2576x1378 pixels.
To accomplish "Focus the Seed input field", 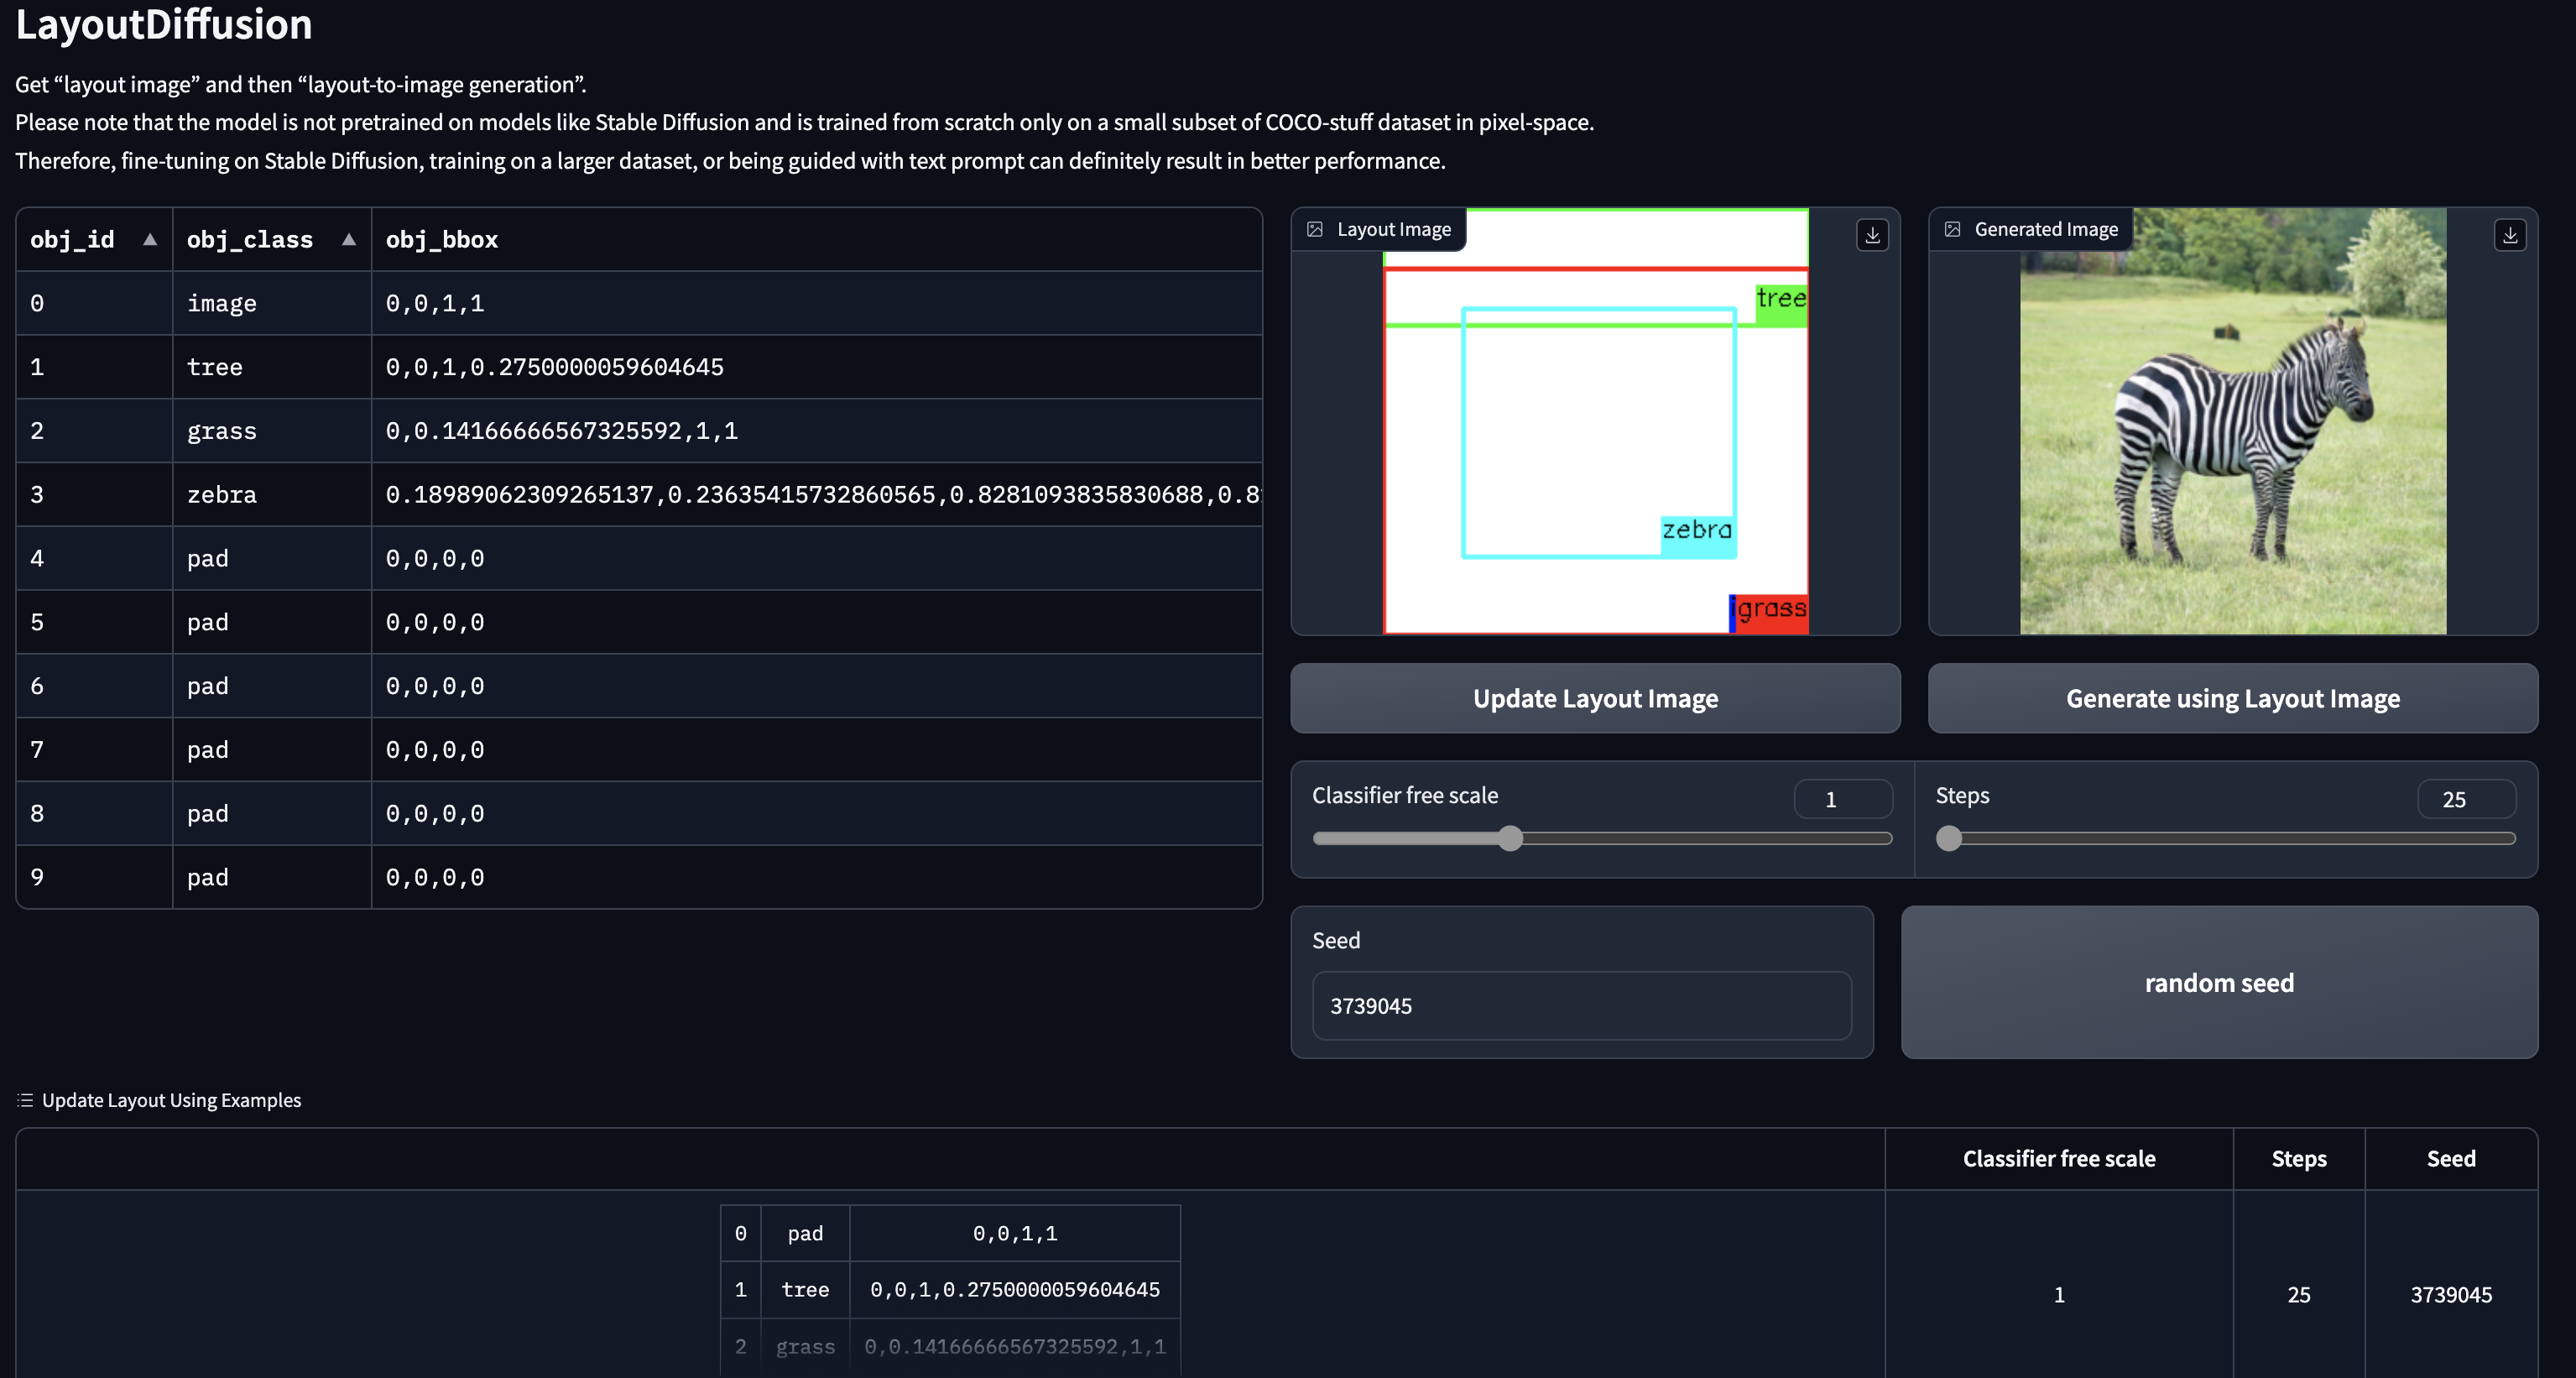I will pyautogui.click(x=1580, y=1005).
